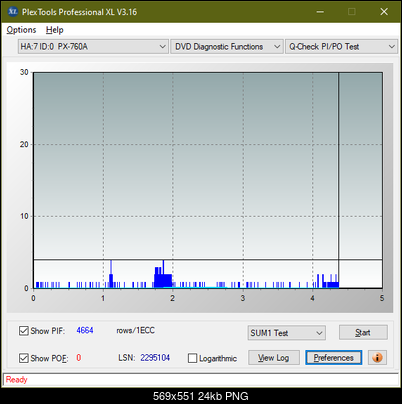This screenshot has width=402, height=404.
Task: Enable the Logarithmic checkbox
Action: pos(192,358)
